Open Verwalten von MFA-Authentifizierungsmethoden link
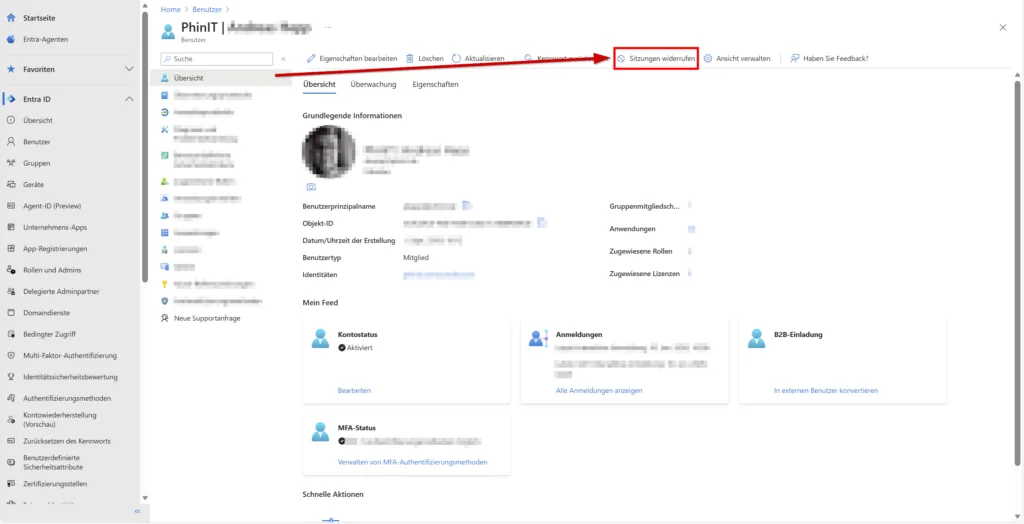The height and width of the screenshot is (524, 1024). tap(412, 462)
